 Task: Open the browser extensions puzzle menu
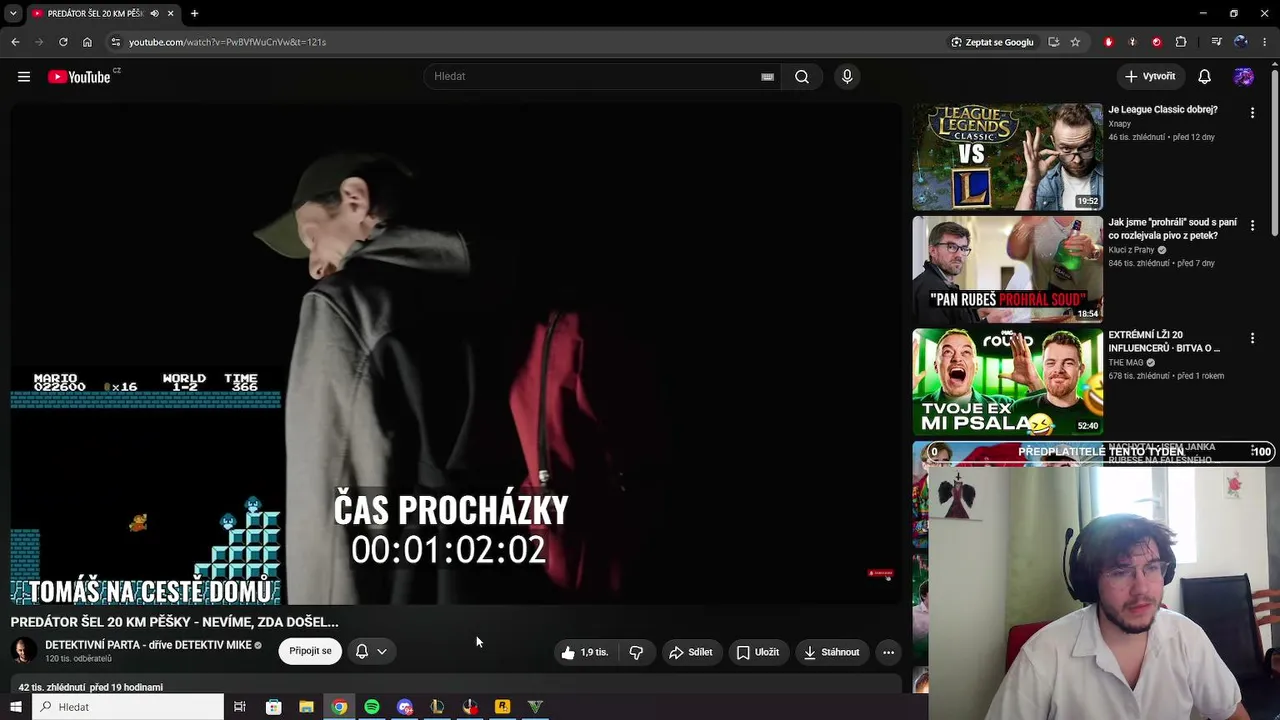pos(1181,42)
